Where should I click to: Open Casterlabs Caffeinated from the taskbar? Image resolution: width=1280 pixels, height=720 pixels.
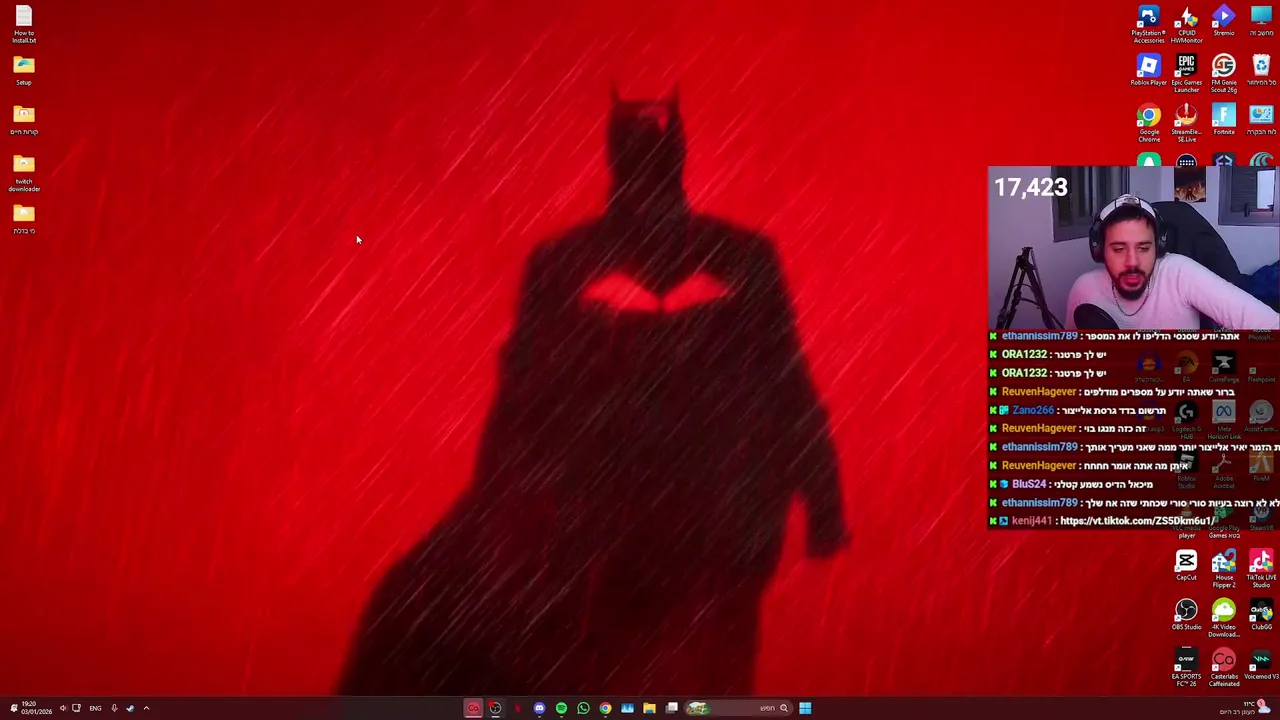coord(473,708)
